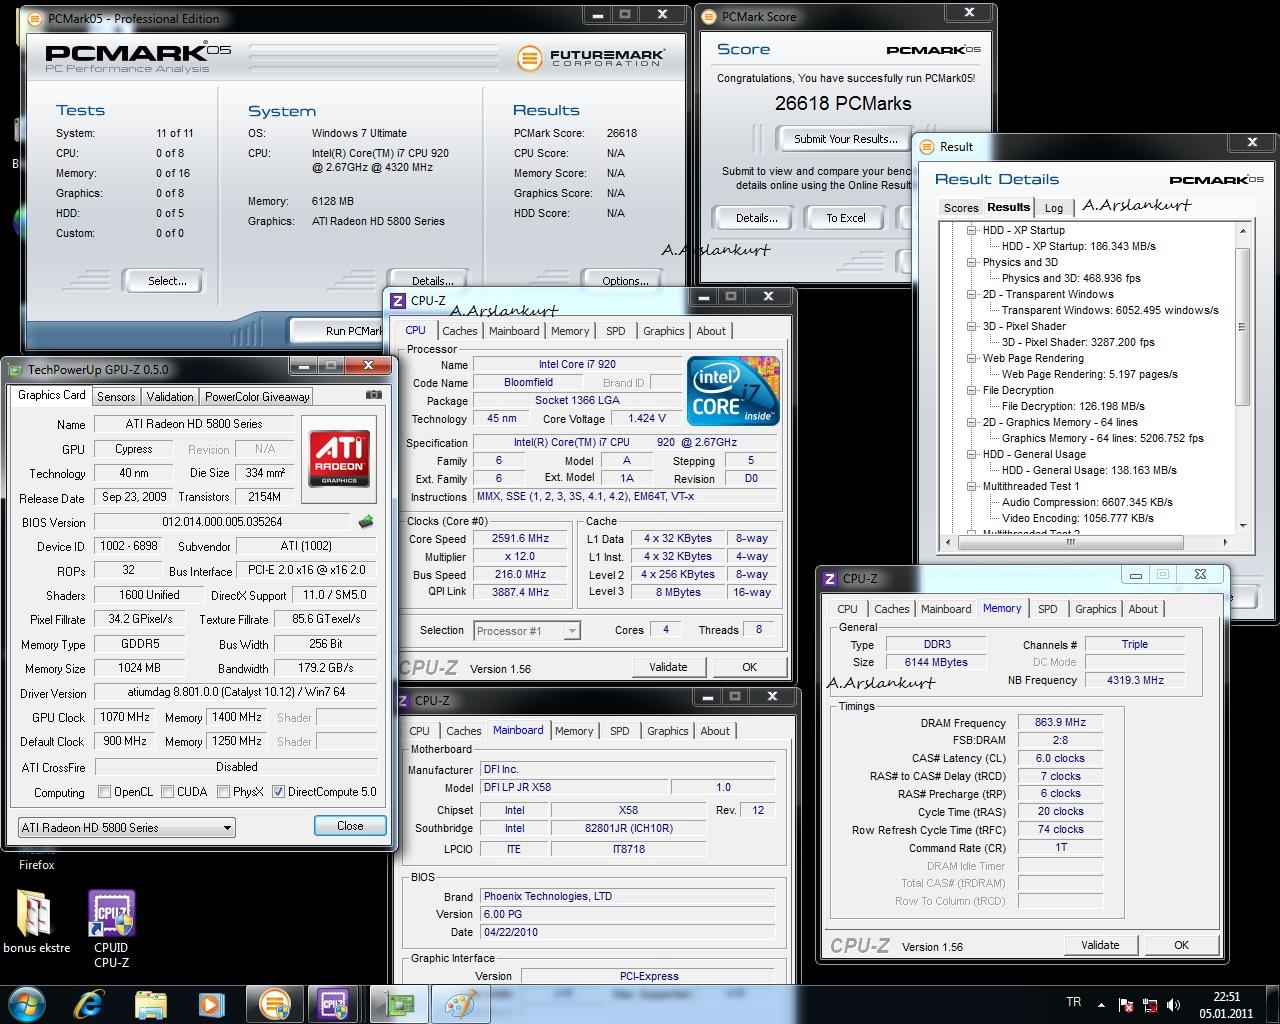The height and width of the screenshot is (1024, 1280).
Task: Collapse the 2D - Transparent Windows node
Action: pyautogui.click(x=971, y=294)
